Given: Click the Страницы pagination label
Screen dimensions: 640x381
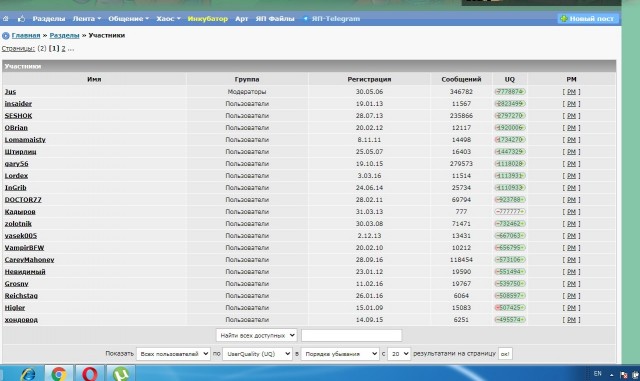Looking at the screenshot, I should tap(18, 49).
